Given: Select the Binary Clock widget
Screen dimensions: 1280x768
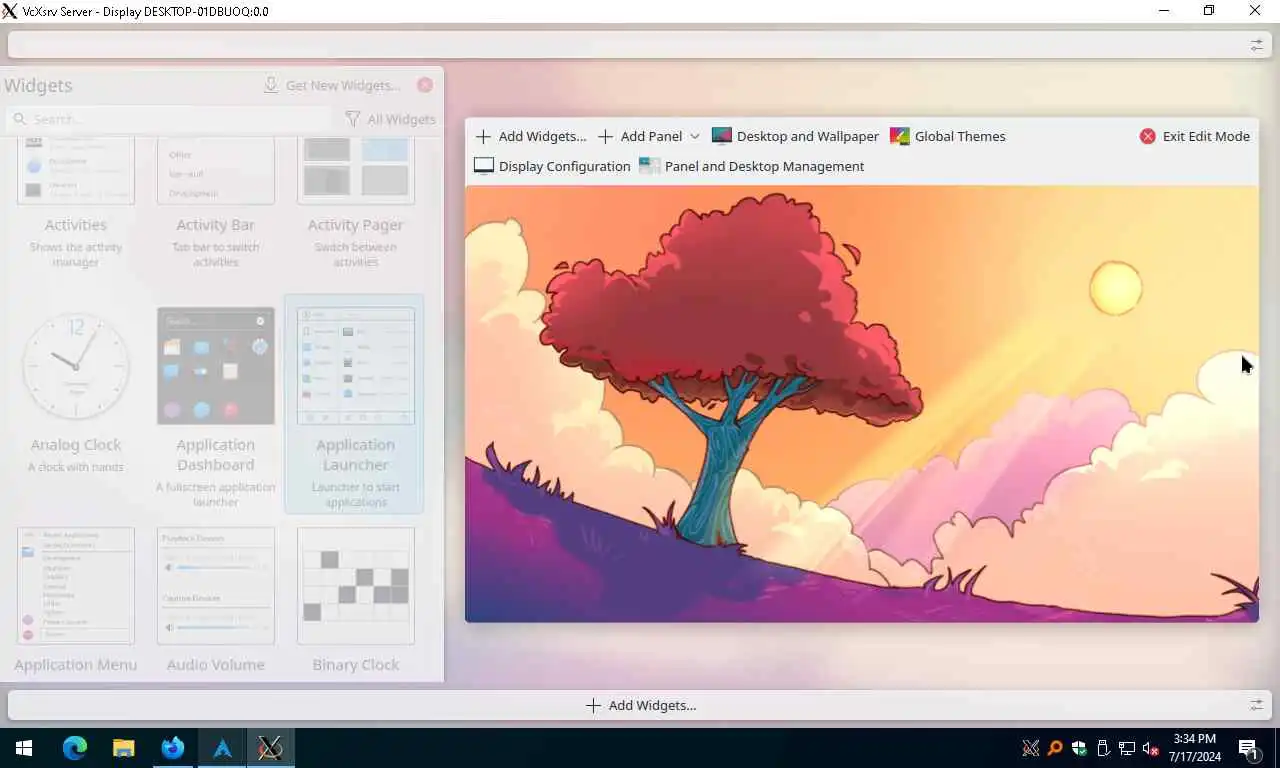Looking at the screenshot, I should click(355, 600).
